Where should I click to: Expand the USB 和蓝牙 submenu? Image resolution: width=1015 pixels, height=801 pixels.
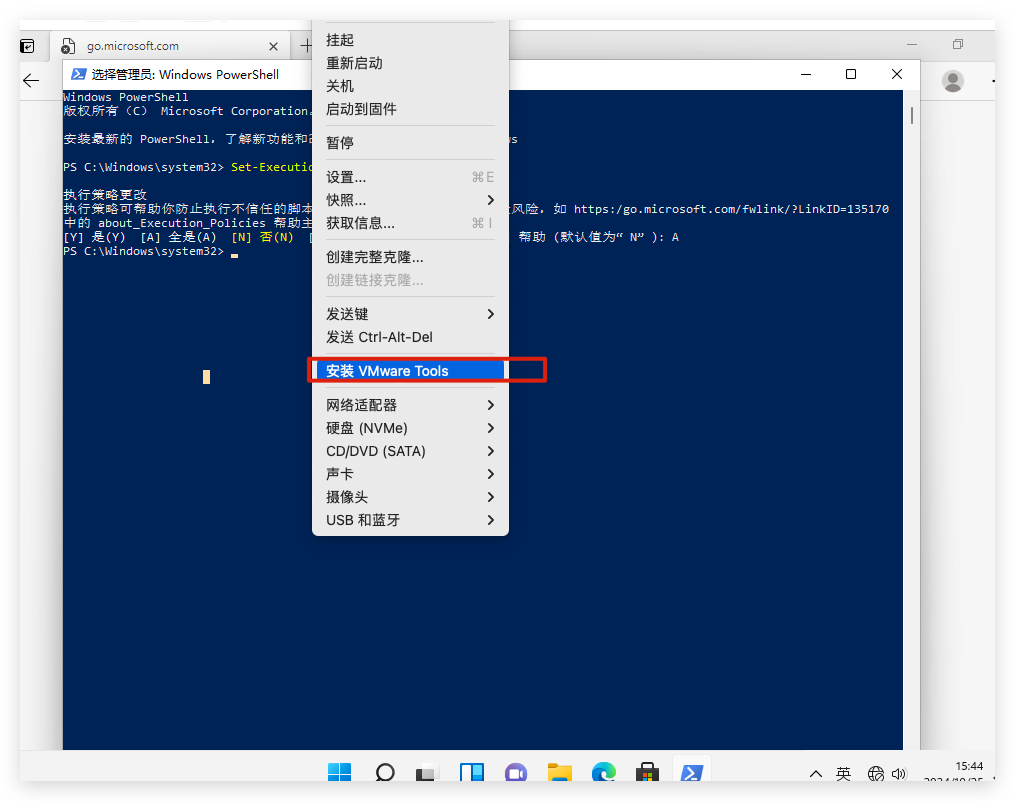(410, 520)
